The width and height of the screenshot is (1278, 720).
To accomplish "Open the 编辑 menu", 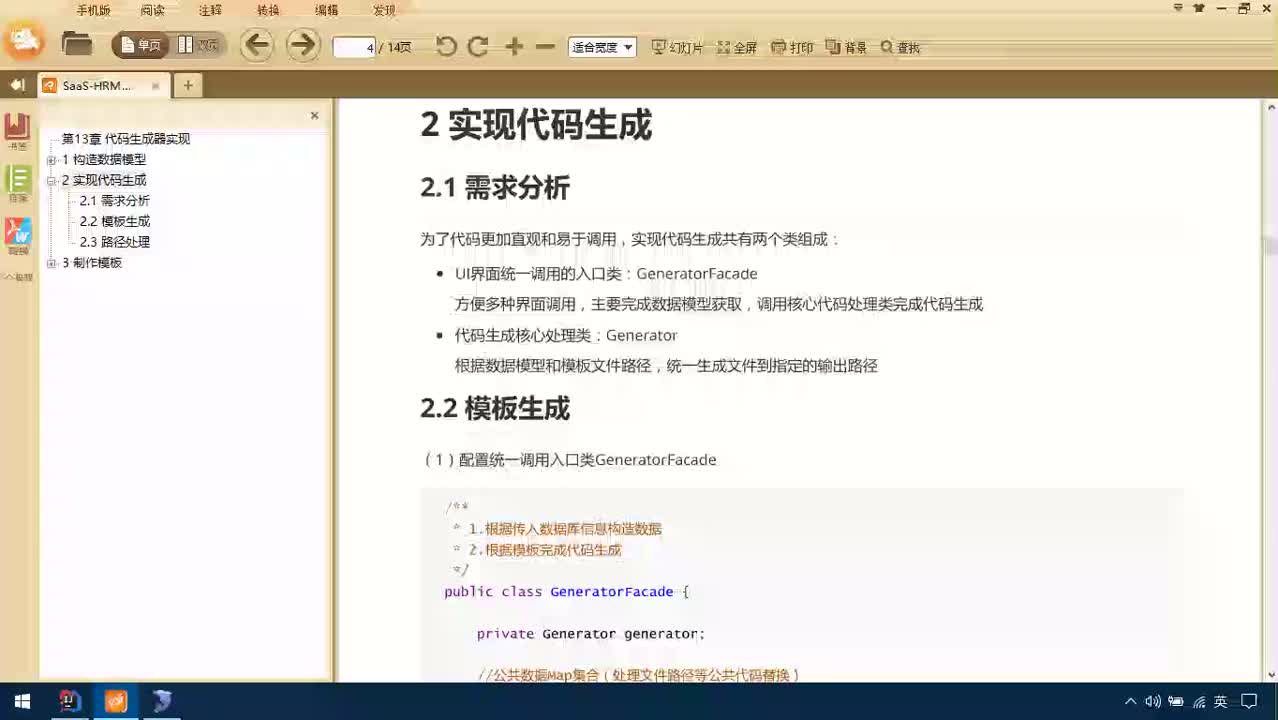I will [x=326, y=10].
